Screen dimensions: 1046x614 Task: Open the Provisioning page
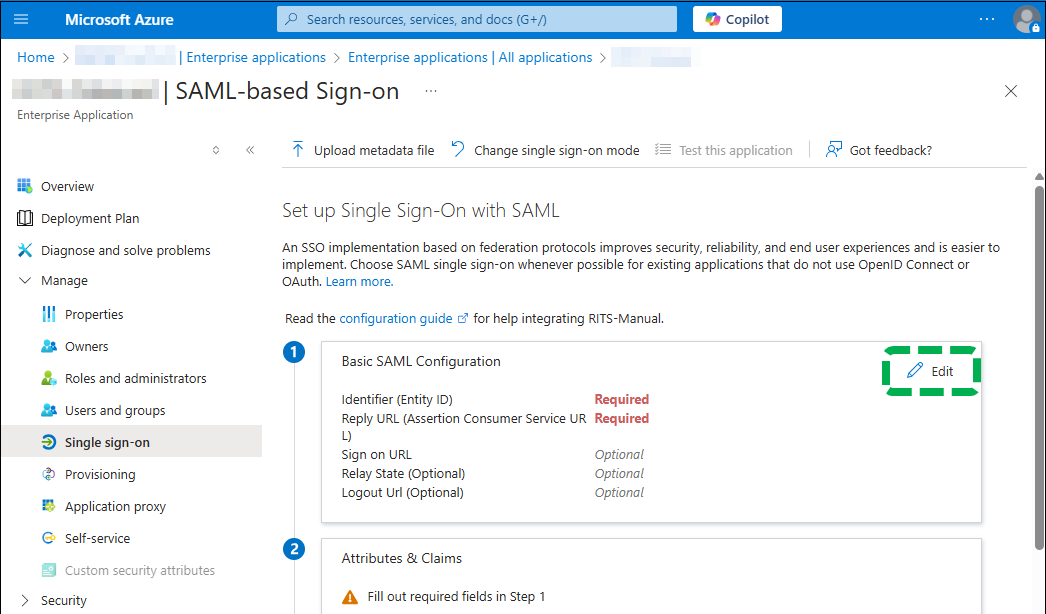(100, 474)
